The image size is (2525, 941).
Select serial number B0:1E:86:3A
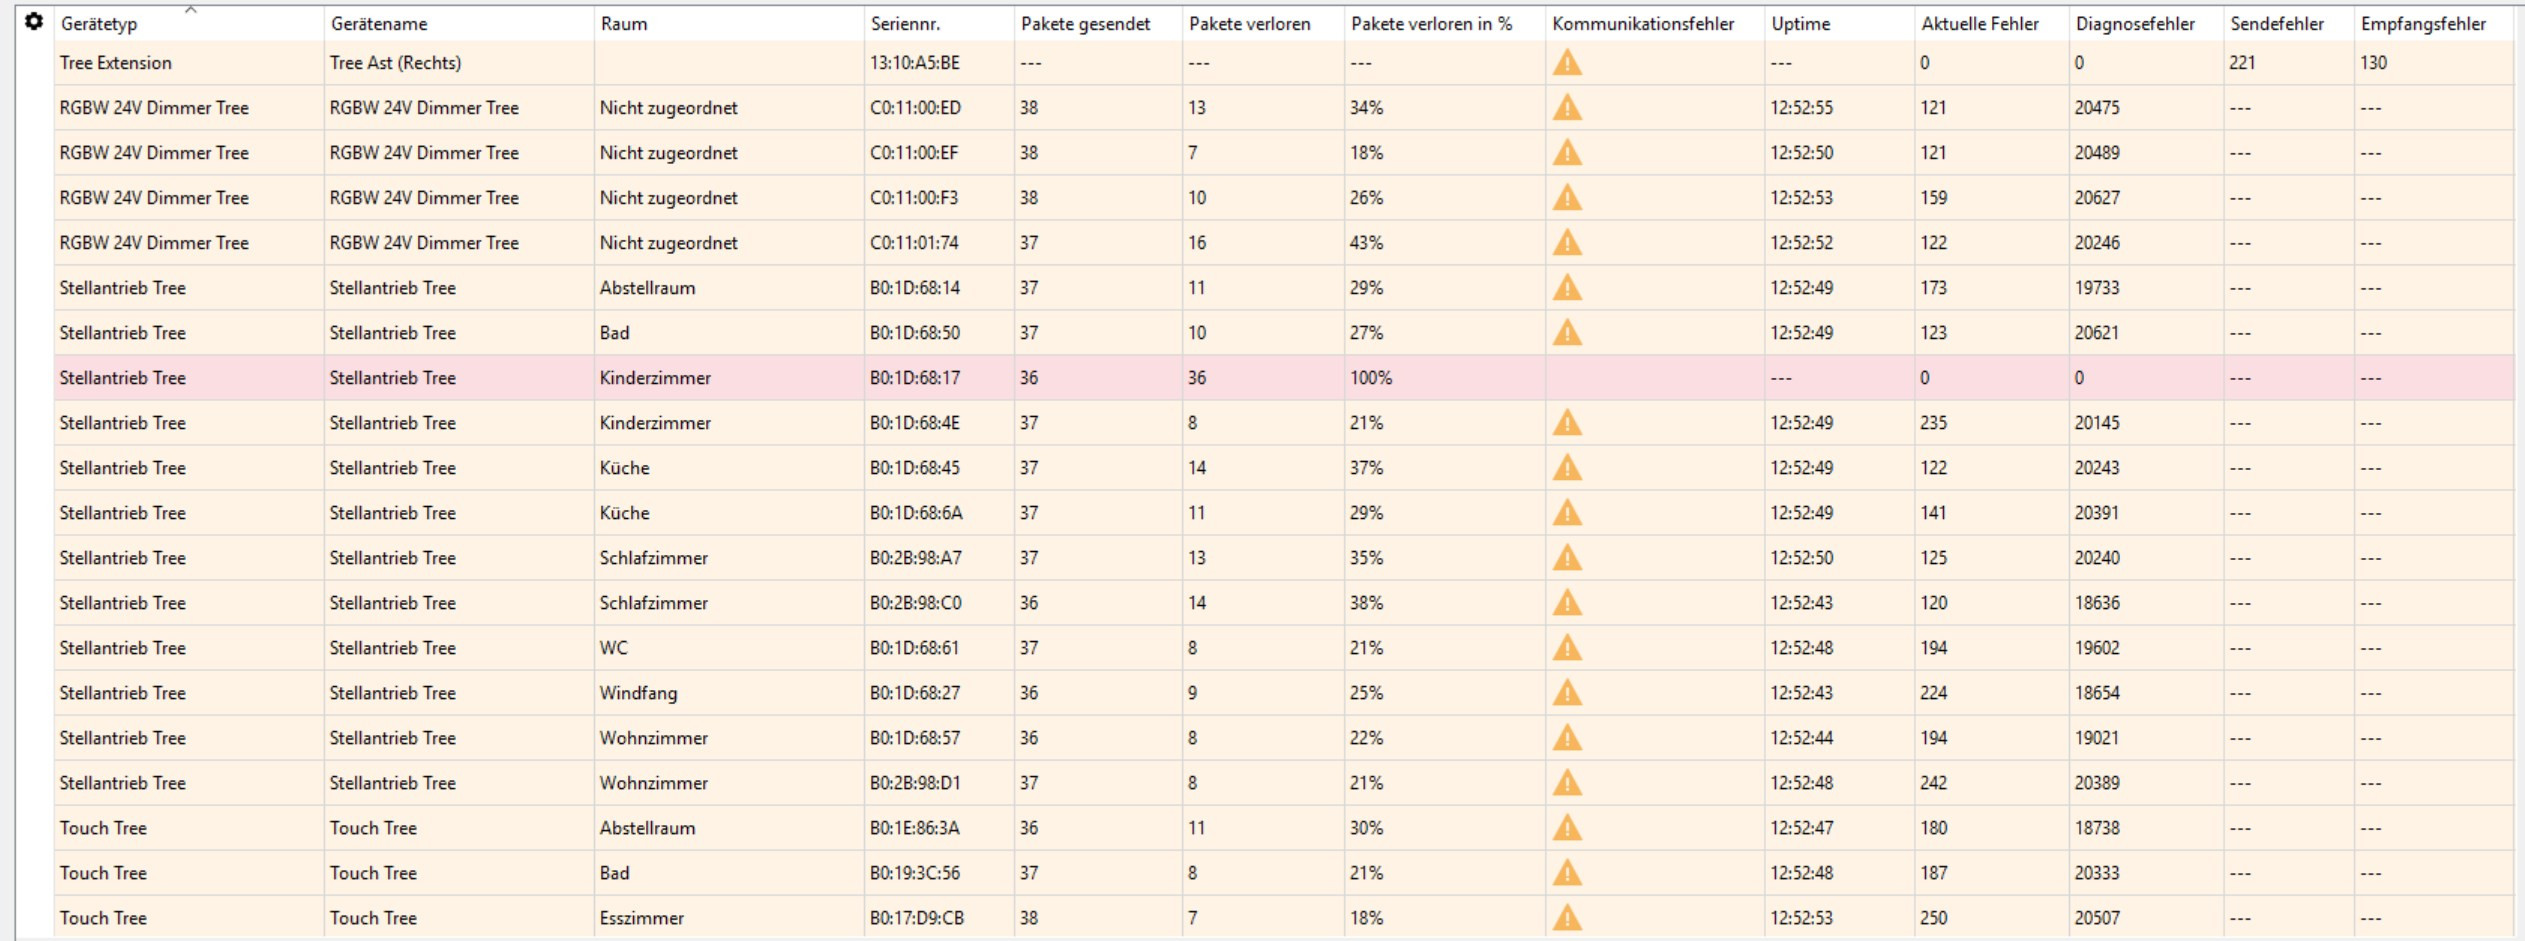tap(914, 828)
